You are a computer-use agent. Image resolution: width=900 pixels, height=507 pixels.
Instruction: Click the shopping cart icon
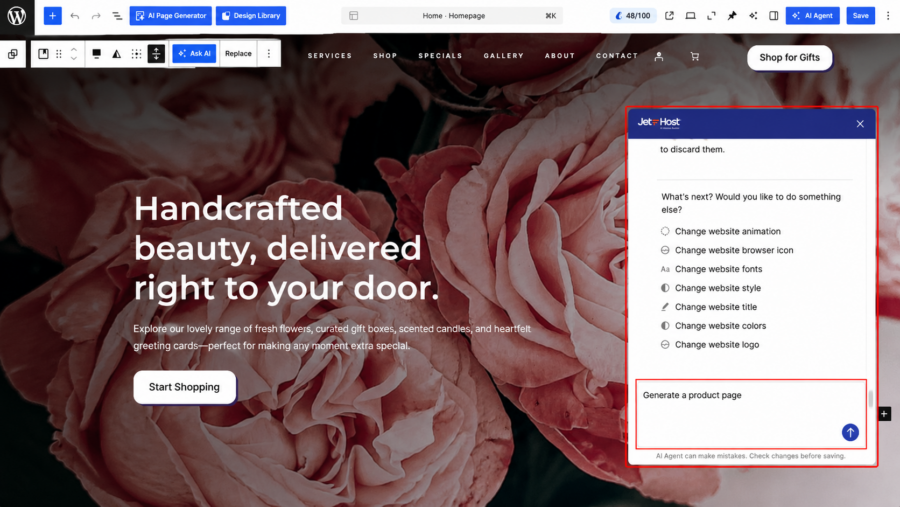[x=695, y=56]
